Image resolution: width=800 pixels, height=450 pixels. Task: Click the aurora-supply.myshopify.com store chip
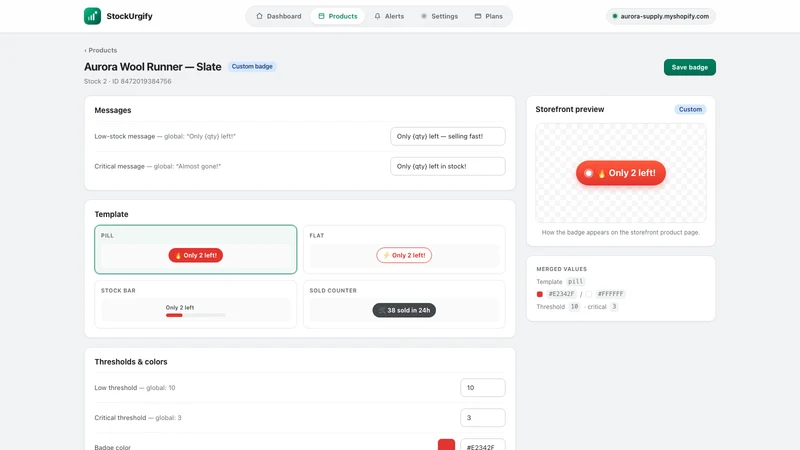pyautogui.click(x=661, y=16)
